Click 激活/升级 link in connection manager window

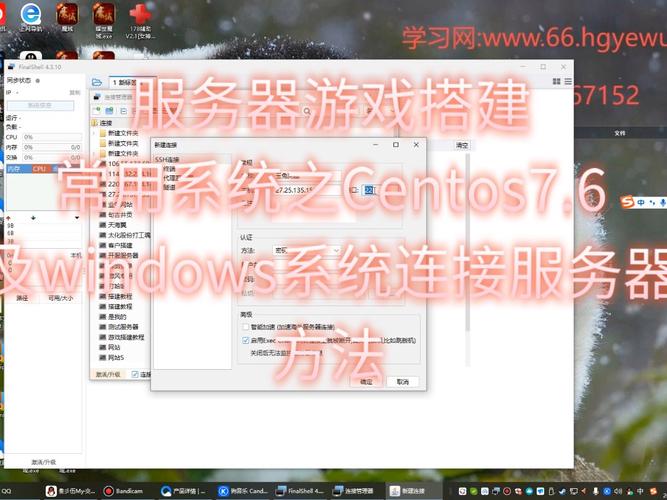click(108, 374)
